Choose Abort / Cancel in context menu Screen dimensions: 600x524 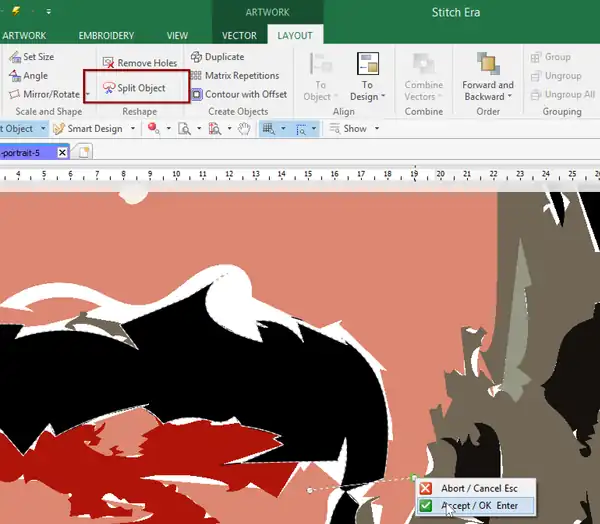[476, 488]
